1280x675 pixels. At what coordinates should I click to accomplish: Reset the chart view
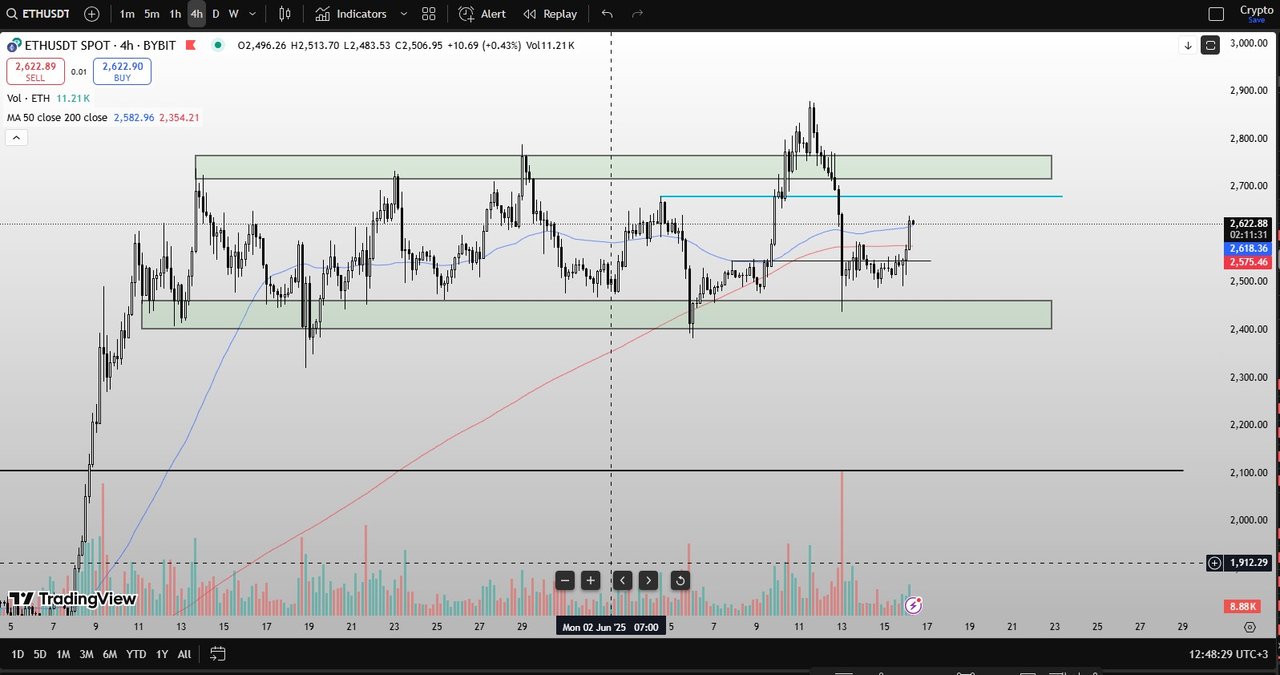680,580
